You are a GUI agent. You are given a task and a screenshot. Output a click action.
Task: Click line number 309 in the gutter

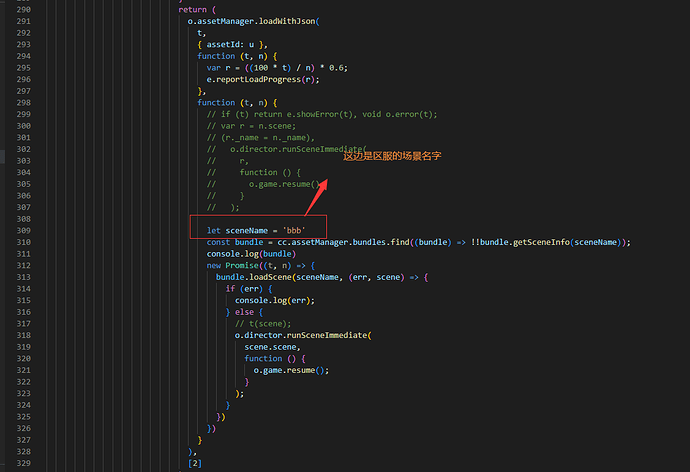pos(23,231)
